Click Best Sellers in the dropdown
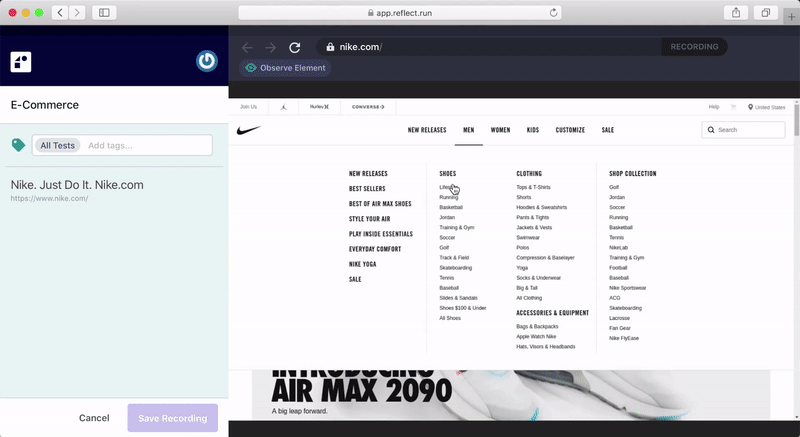Viewport: 800px width, 437px height. pyautogui.click(x=367, y=189)
